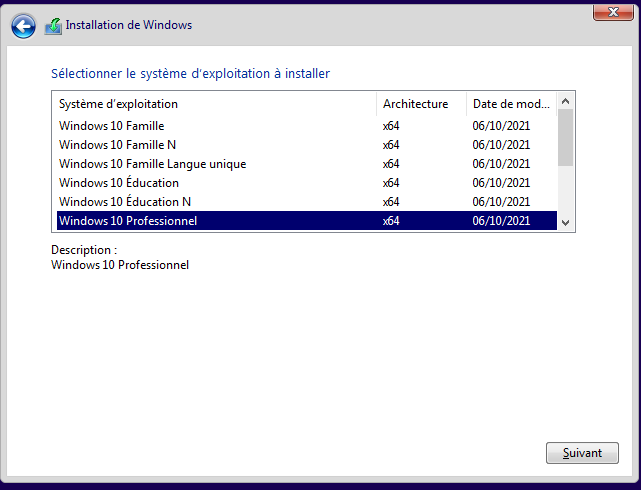This screenshot has width=641, height=490.
Task: Click the scroll down arrow of the list
Action: tap(566, 223)
